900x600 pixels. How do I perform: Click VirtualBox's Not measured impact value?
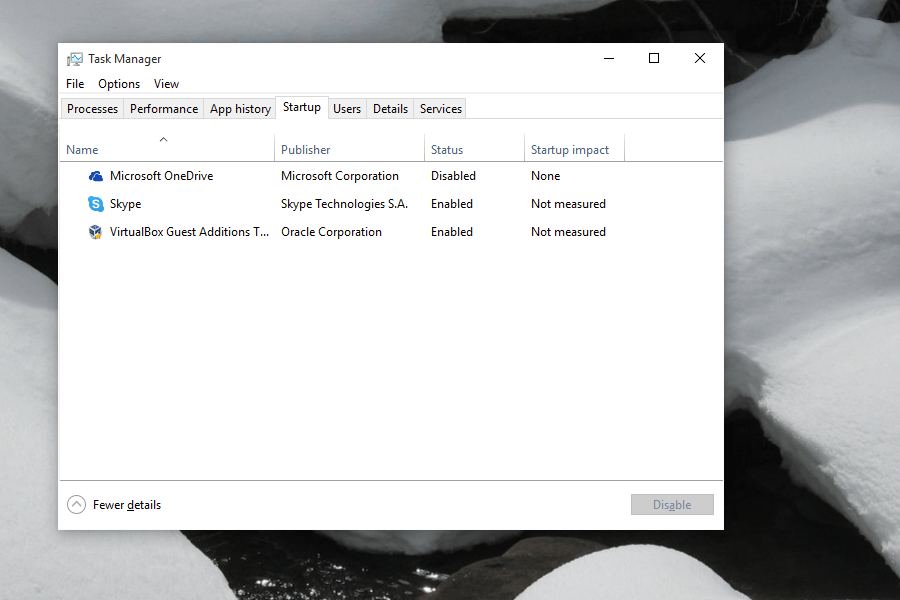point(568,232)
